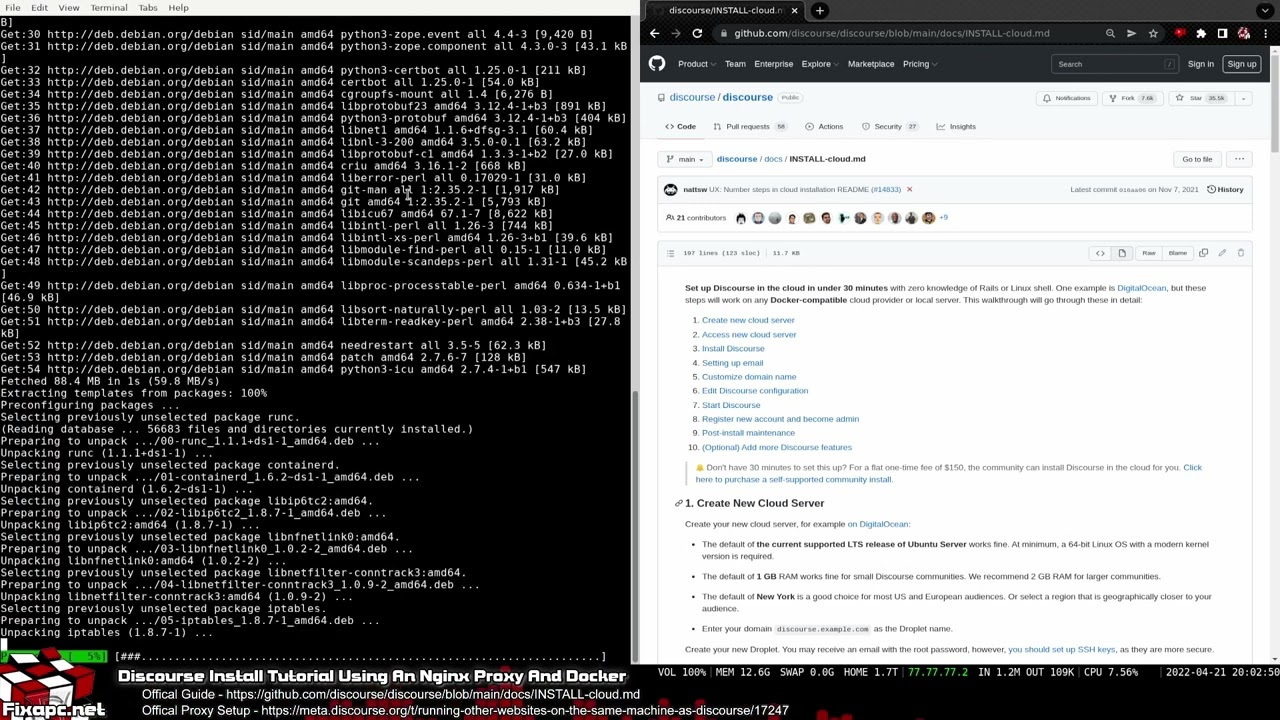Click the GitHub Octocat logo

point(657,64)
